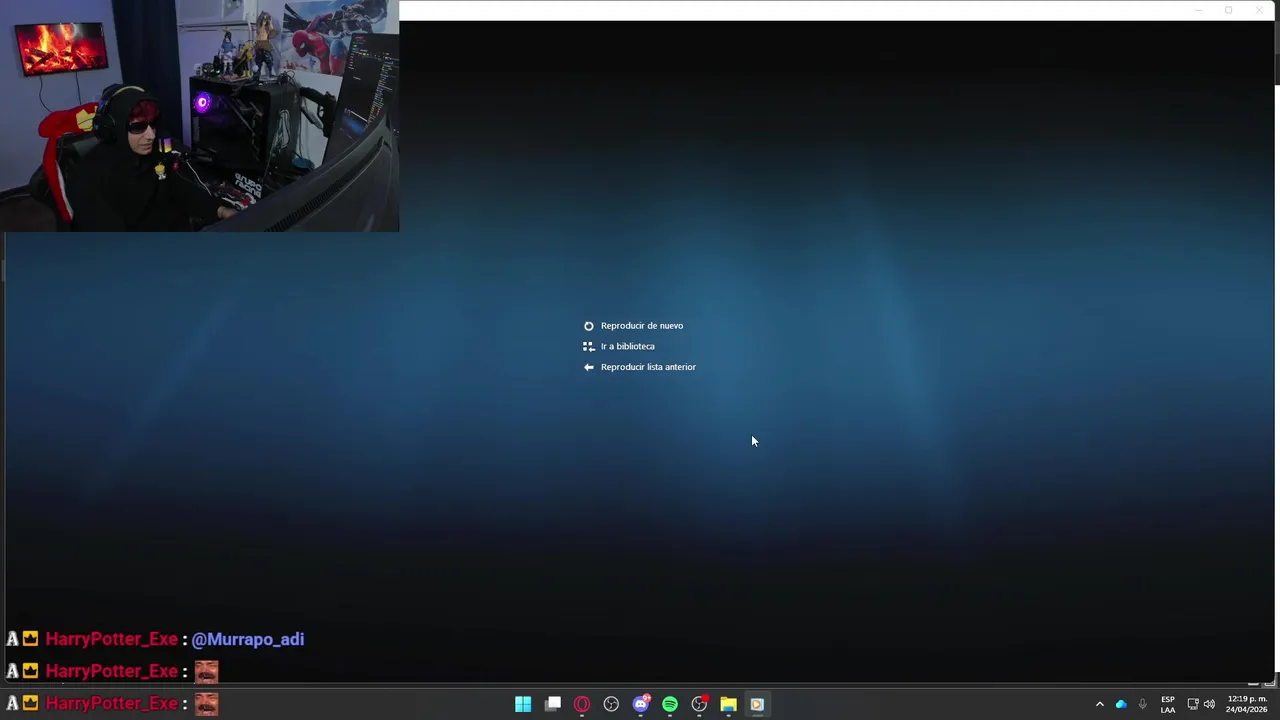Minimize the media player window

pyautogui.click(x=1198, y=10)
